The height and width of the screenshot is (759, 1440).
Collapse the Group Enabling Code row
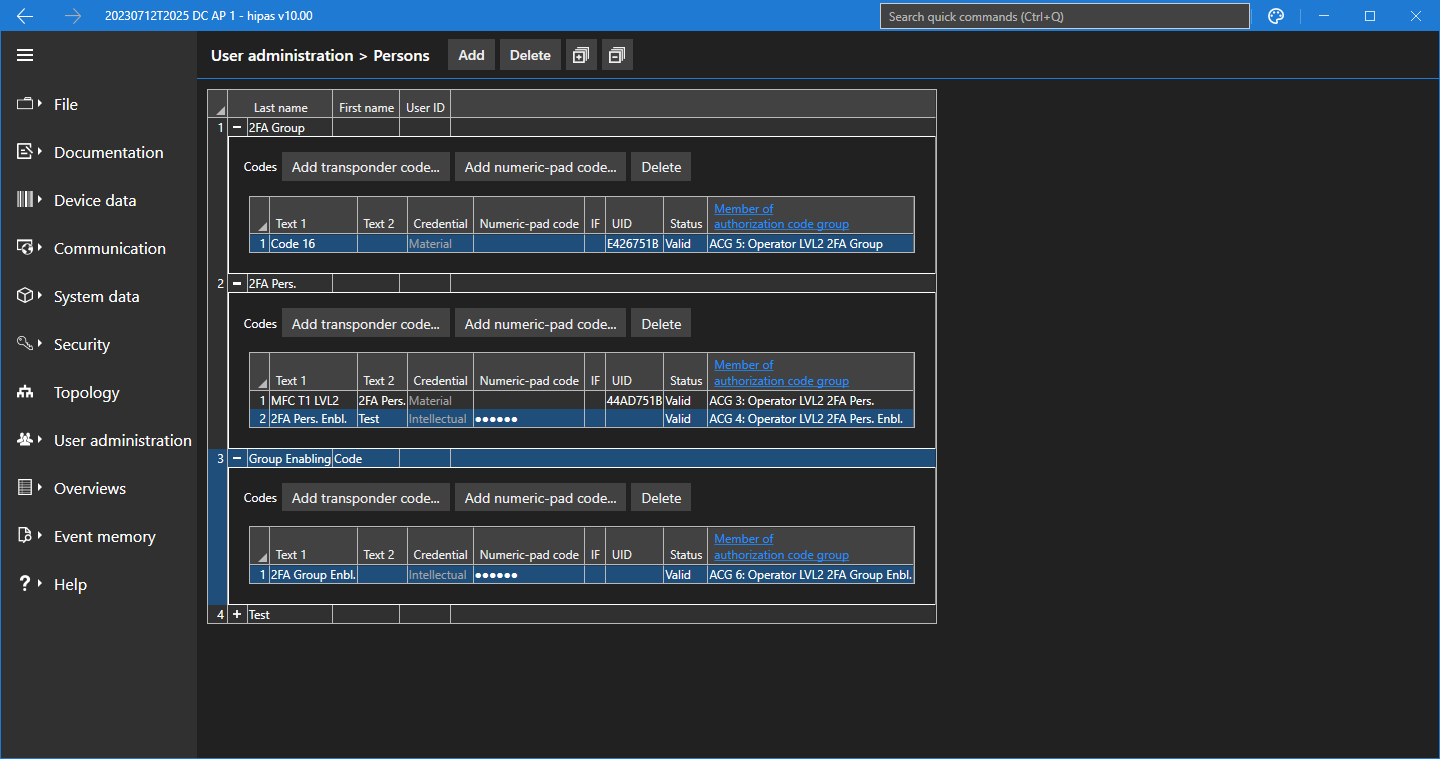coord(237,458)
